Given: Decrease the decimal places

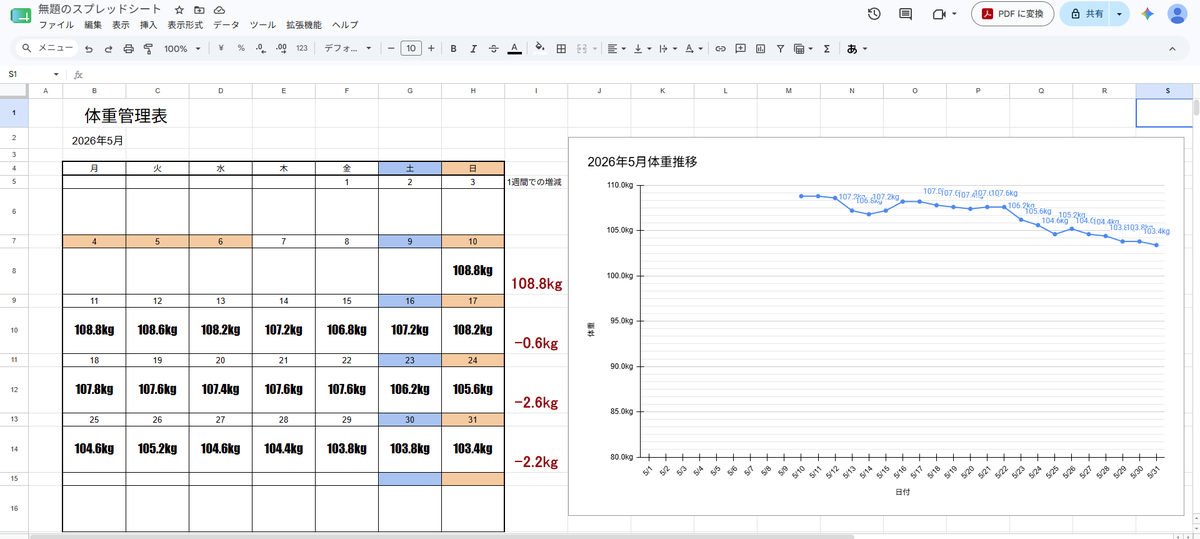Looking at the screenshot, I should click(260, 48).
